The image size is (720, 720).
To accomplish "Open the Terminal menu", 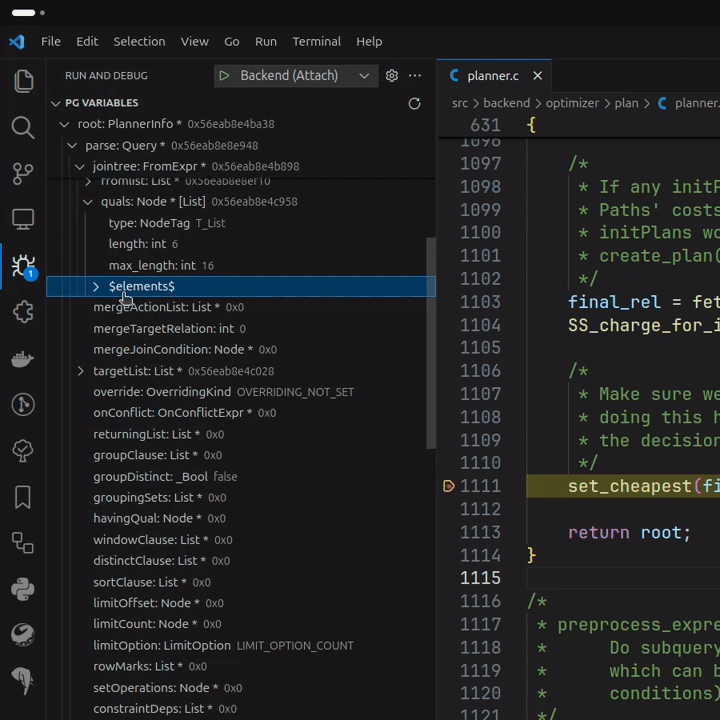I will pos(316,41).
